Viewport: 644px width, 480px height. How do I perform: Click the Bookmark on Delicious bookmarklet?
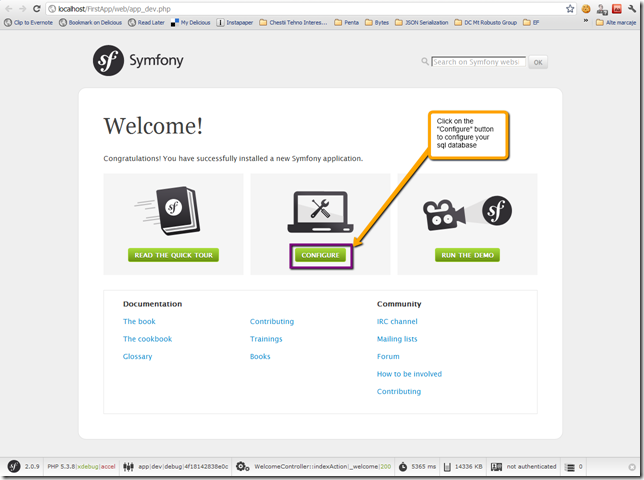pos(90,23)
